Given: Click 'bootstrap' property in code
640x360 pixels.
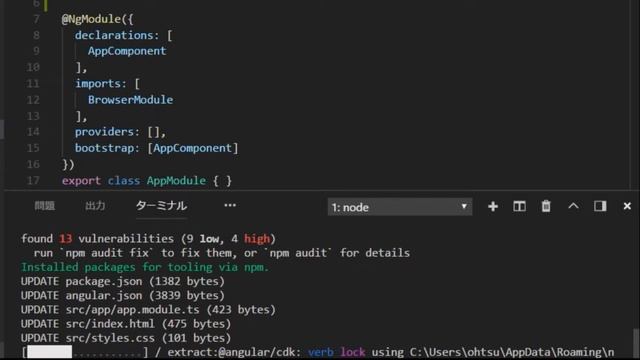Looking at the screenshot, I should tap(104, 148).
